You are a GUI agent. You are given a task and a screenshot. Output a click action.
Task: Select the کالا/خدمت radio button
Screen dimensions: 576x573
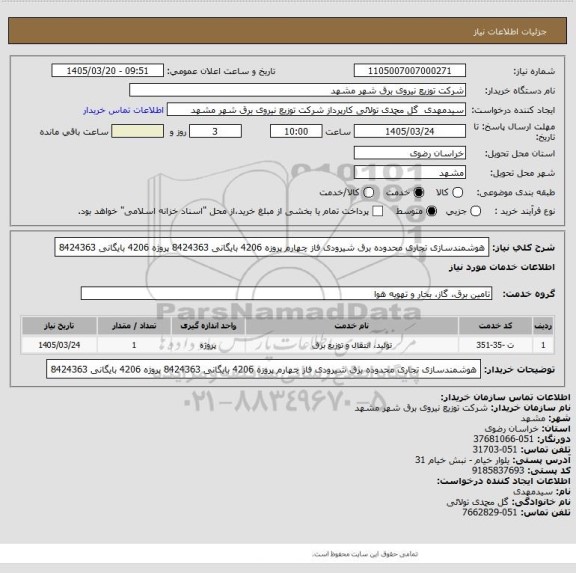[x=368, y=192]
